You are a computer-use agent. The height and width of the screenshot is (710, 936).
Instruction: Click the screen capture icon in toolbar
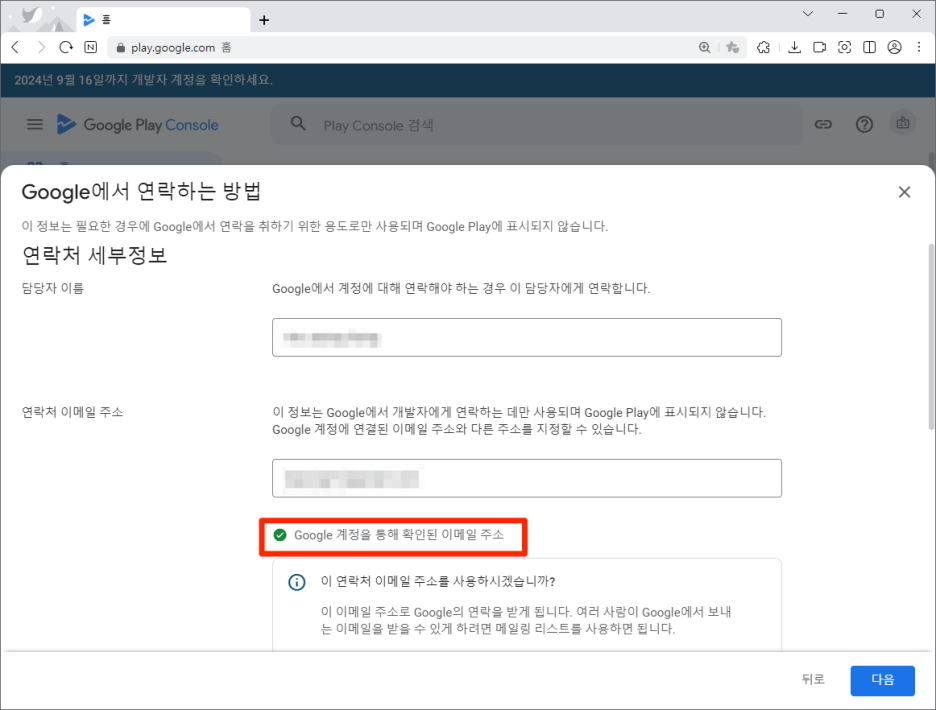845,47
